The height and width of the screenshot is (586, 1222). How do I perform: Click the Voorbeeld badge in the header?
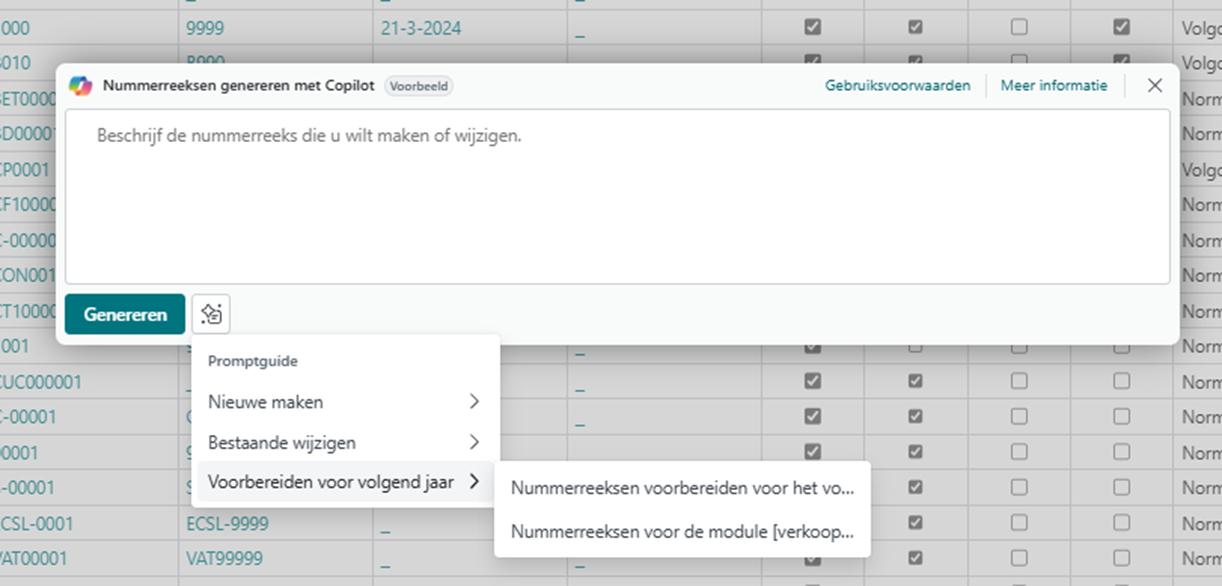(x=419, y=86)
